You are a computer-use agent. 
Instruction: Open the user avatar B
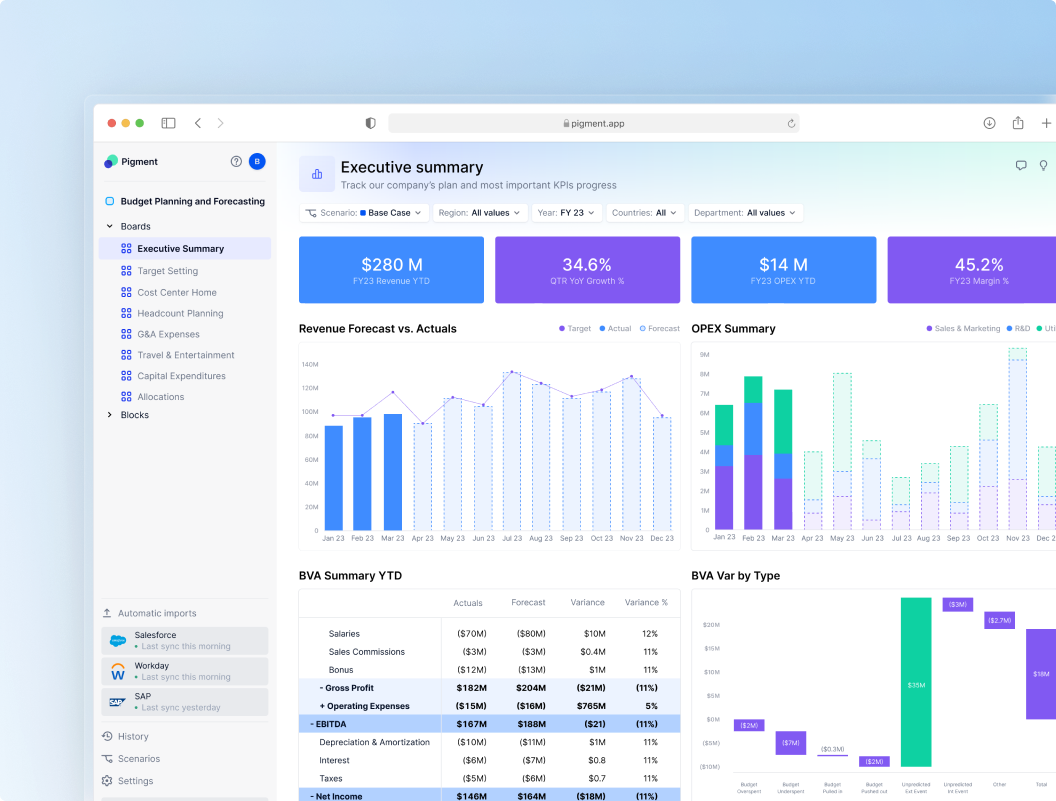click(x=257, y=161)
